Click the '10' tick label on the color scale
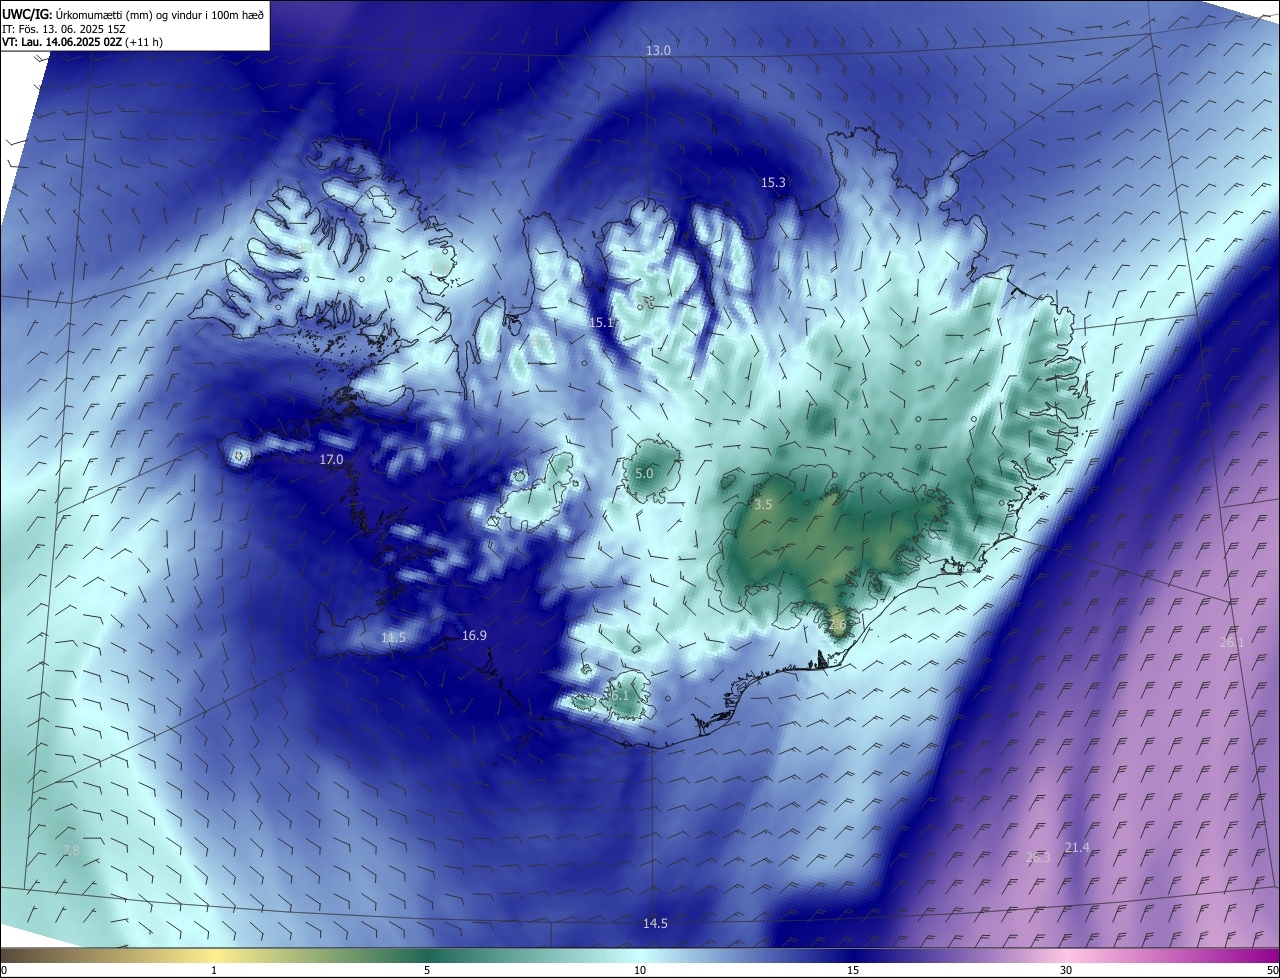 pos(640,970)
